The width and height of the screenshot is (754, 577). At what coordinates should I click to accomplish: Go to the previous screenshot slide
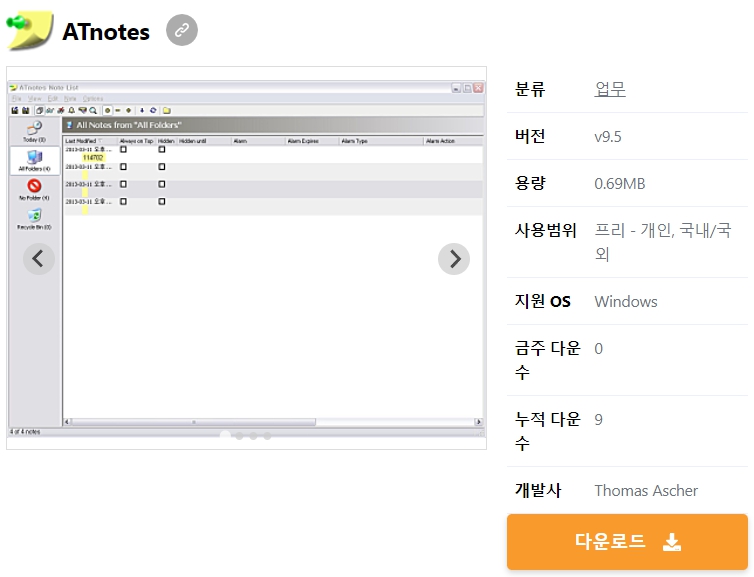click(38, 259)
